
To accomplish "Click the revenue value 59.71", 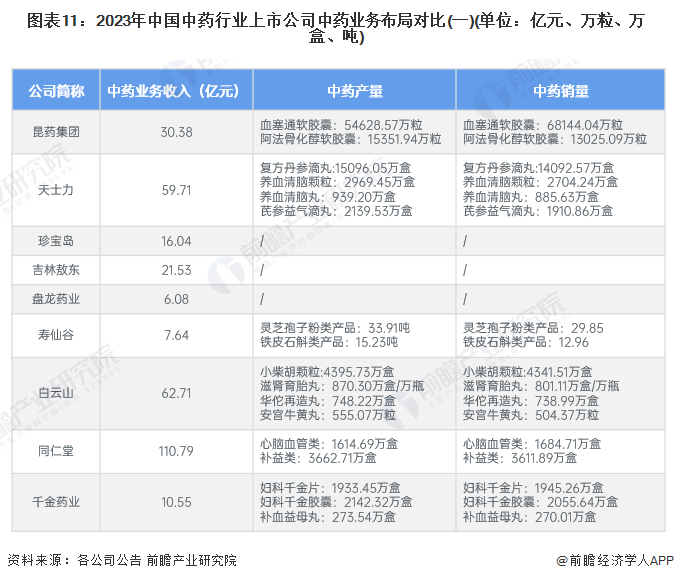I will tap(176, 190).
